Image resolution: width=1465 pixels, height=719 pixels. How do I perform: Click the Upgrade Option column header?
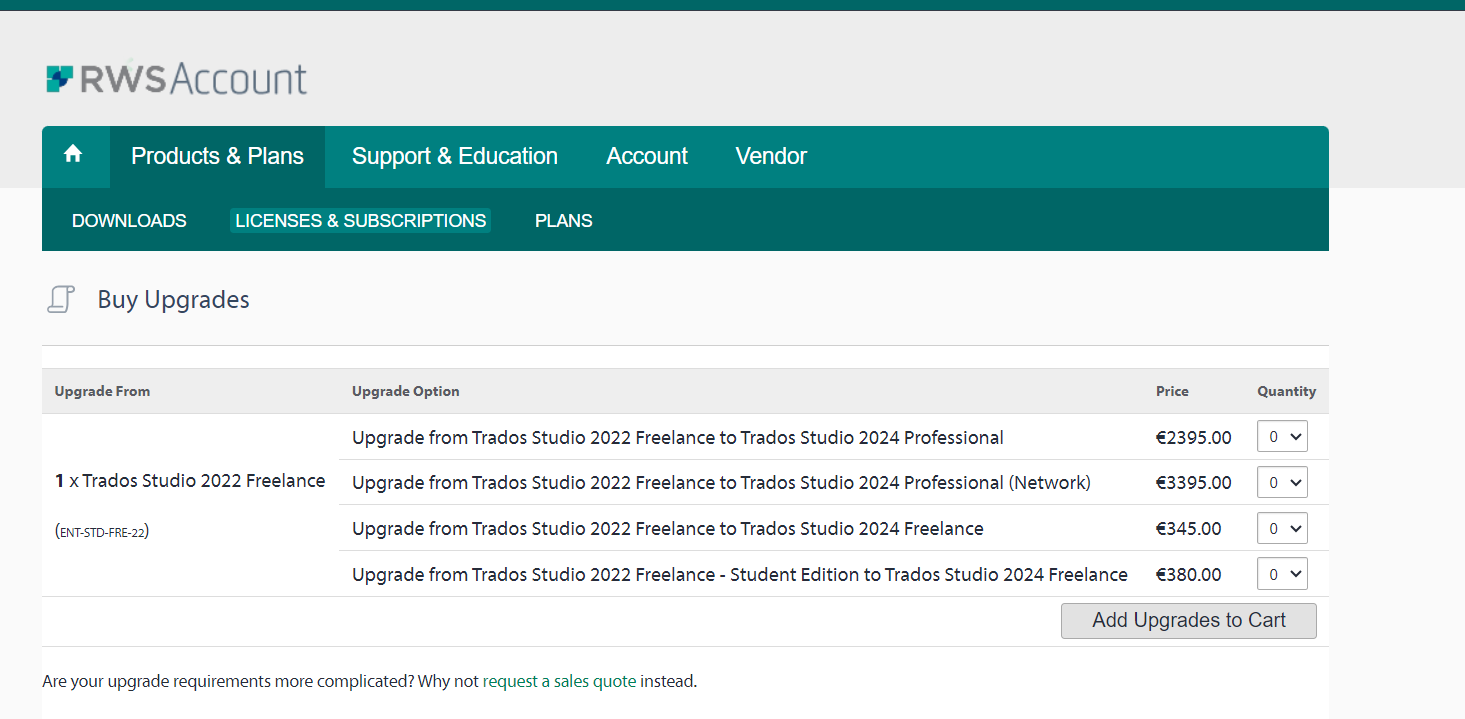(406, 391)
